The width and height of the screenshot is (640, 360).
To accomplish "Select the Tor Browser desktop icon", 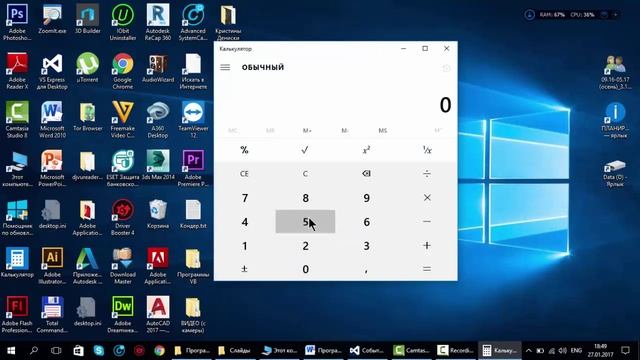I will tap(87, 117).
